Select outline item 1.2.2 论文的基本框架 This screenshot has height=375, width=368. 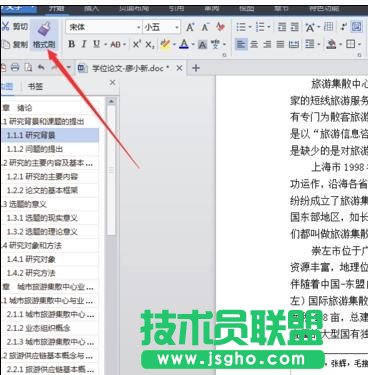[50, 190]
